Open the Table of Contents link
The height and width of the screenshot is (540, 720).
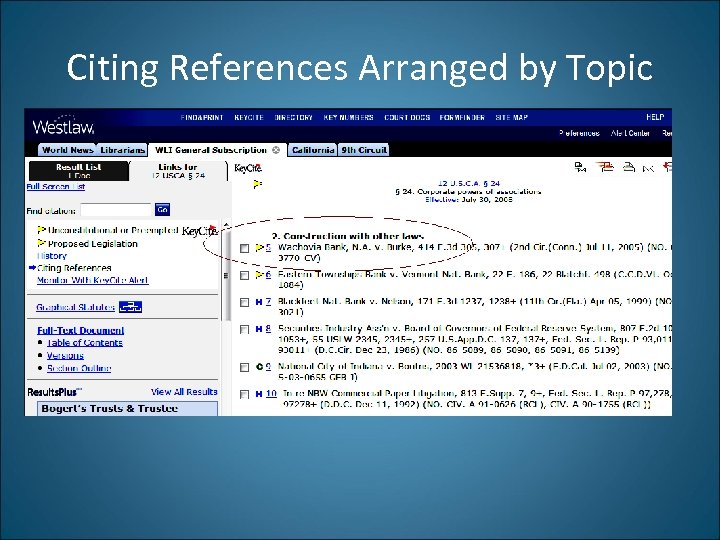coord(84,343)
